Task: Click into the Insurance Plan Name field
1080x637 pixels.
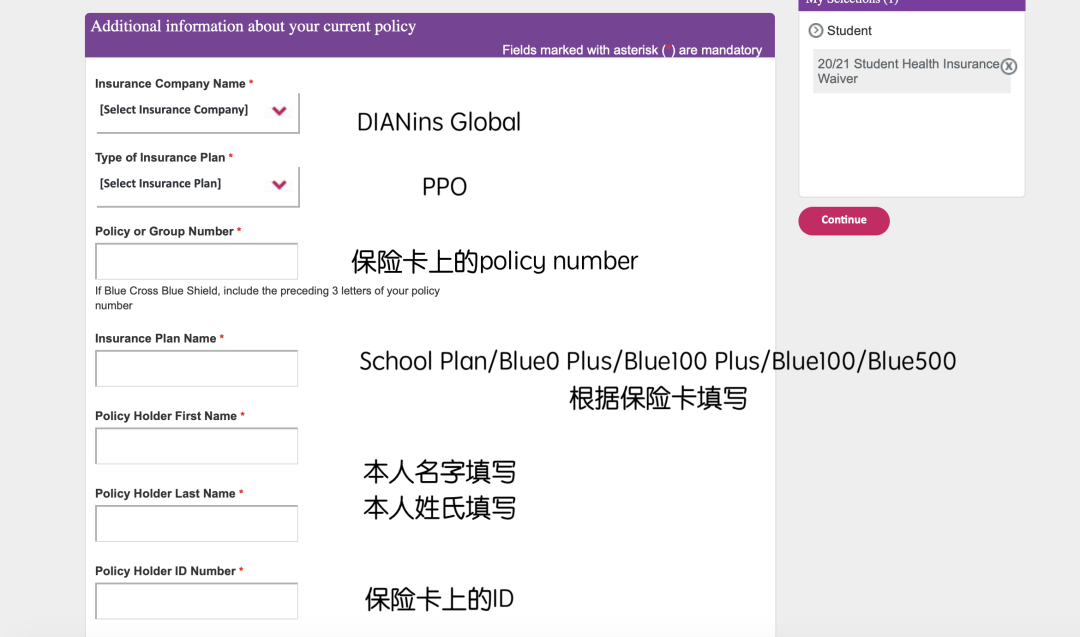Action: tap(196, 368)
